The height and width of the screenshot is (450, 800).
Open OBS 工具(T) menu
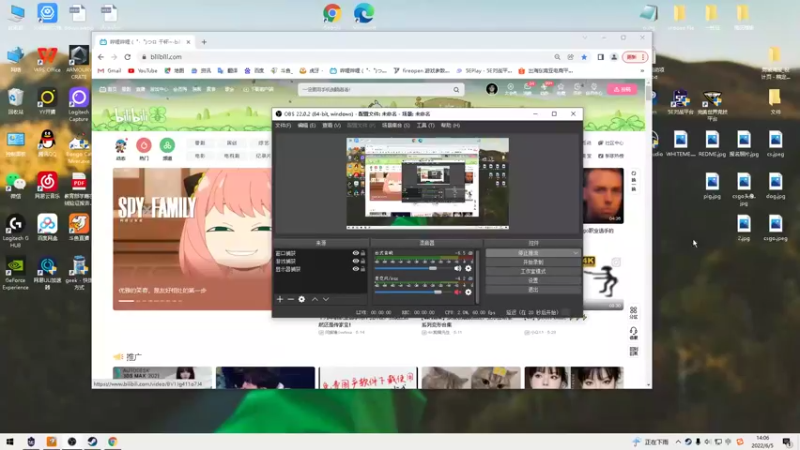pos(426,126)
